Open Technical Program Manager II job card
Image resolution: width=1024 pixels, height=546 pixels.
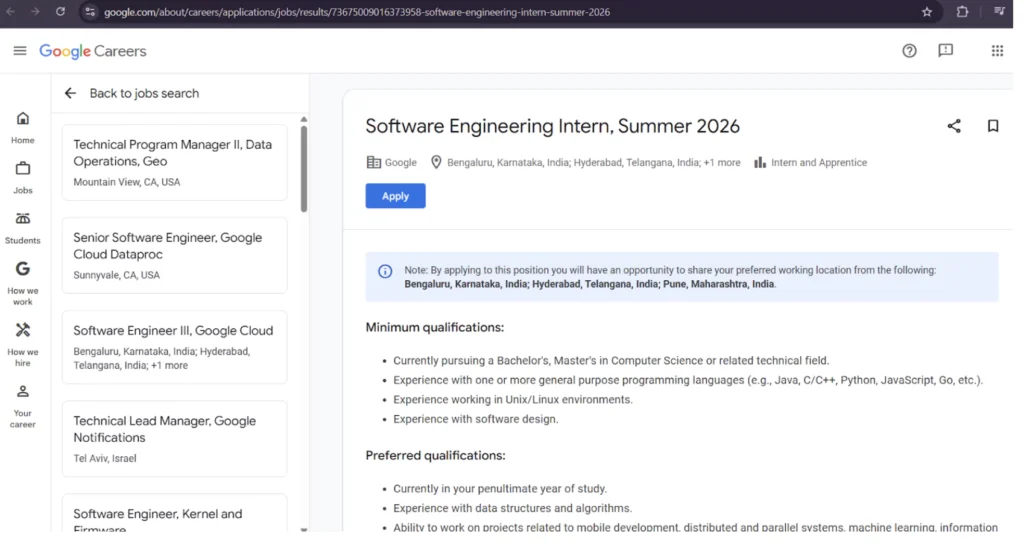(x=174, y=163)
